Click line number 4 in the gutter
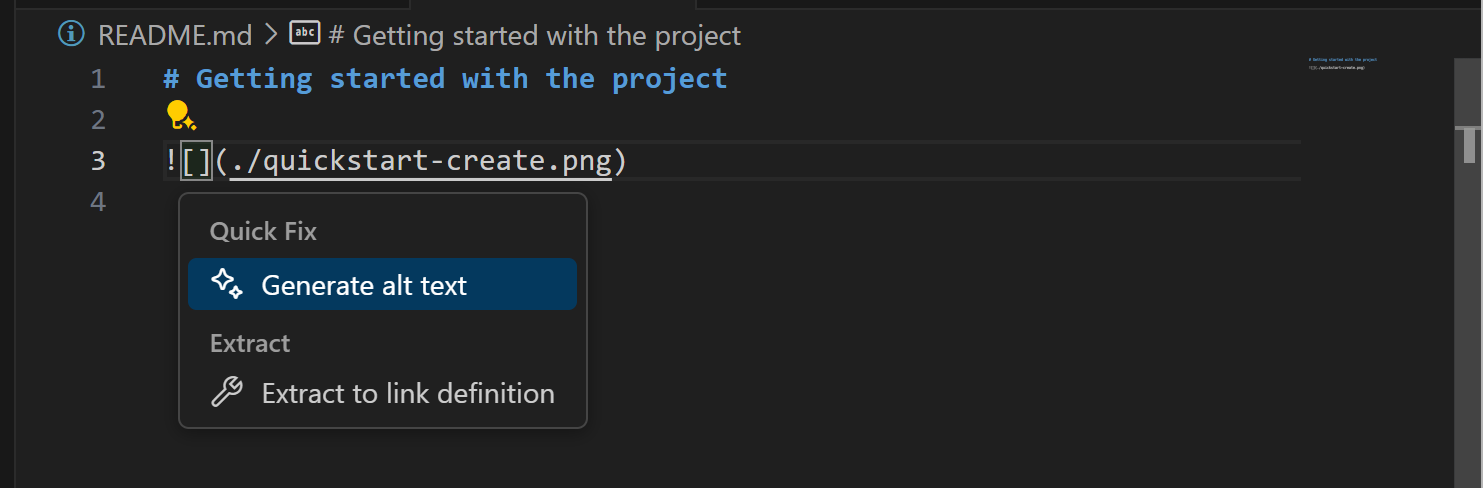 pos(97,201)
